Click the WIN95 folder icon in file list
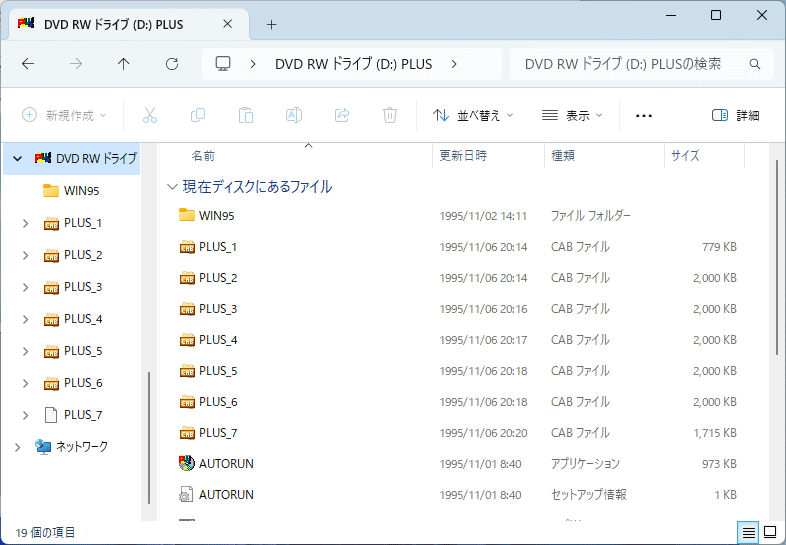The image size is (786, 545). coord(186,215)
